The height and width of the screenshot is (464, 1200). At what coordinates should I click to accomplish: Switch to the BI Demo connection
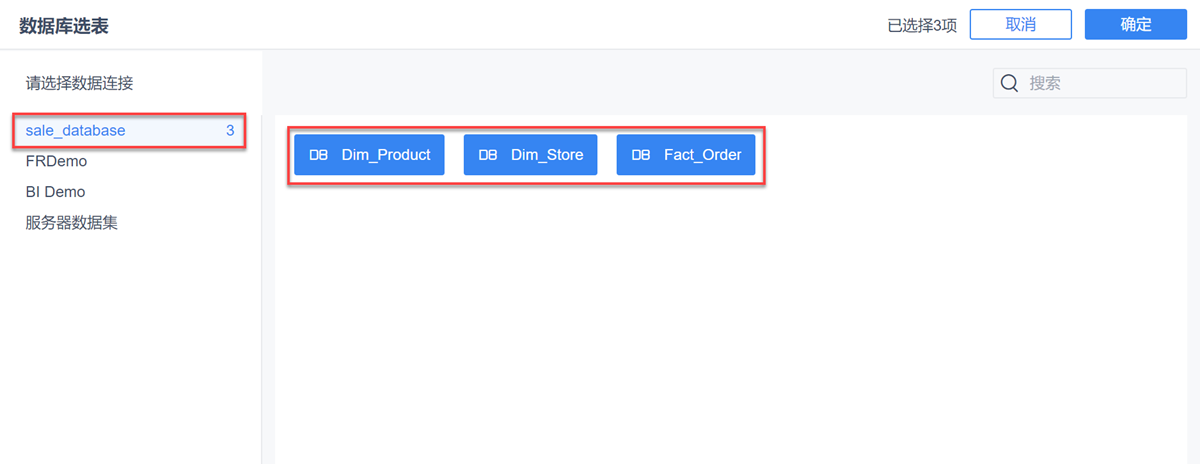[55, 192]
